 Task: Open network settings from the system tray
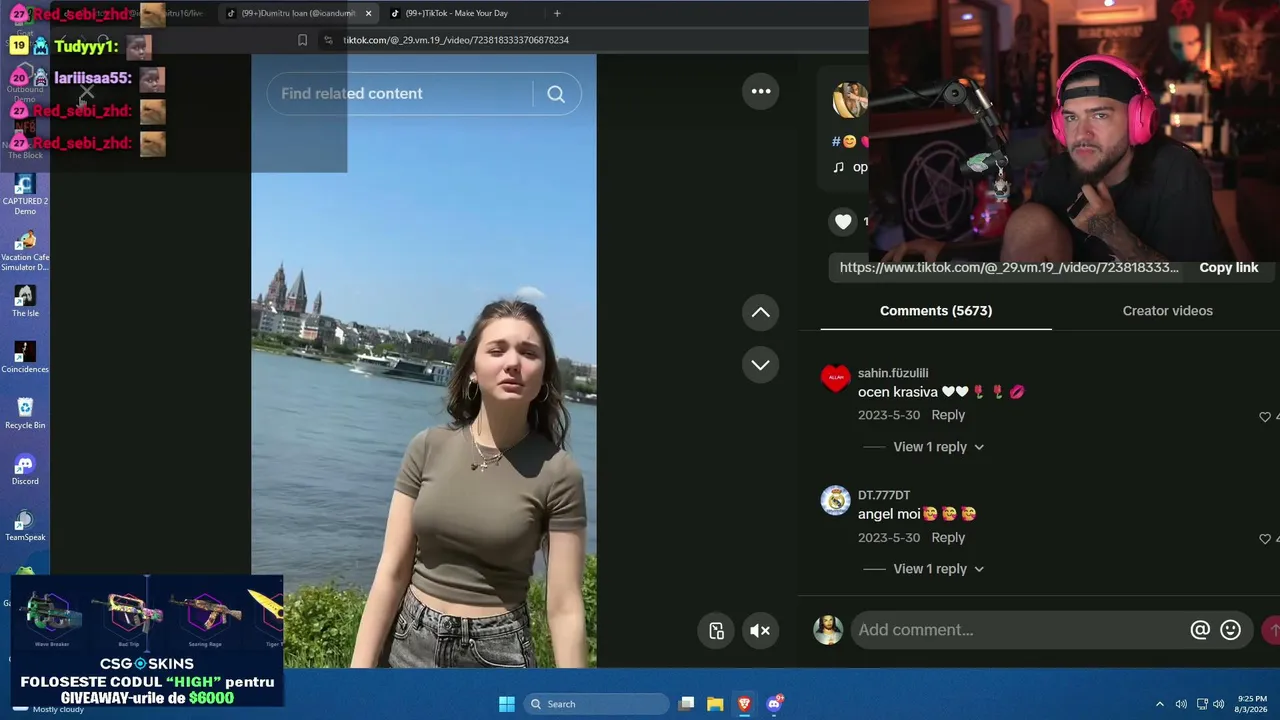1202,704
